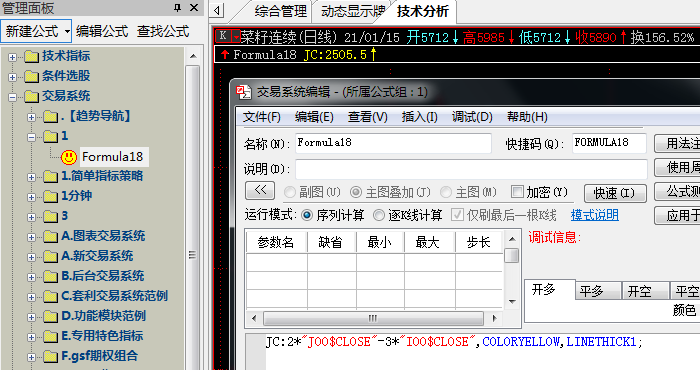
Task: Click the 技术指标 folder icon
Action: pos(31,56)
